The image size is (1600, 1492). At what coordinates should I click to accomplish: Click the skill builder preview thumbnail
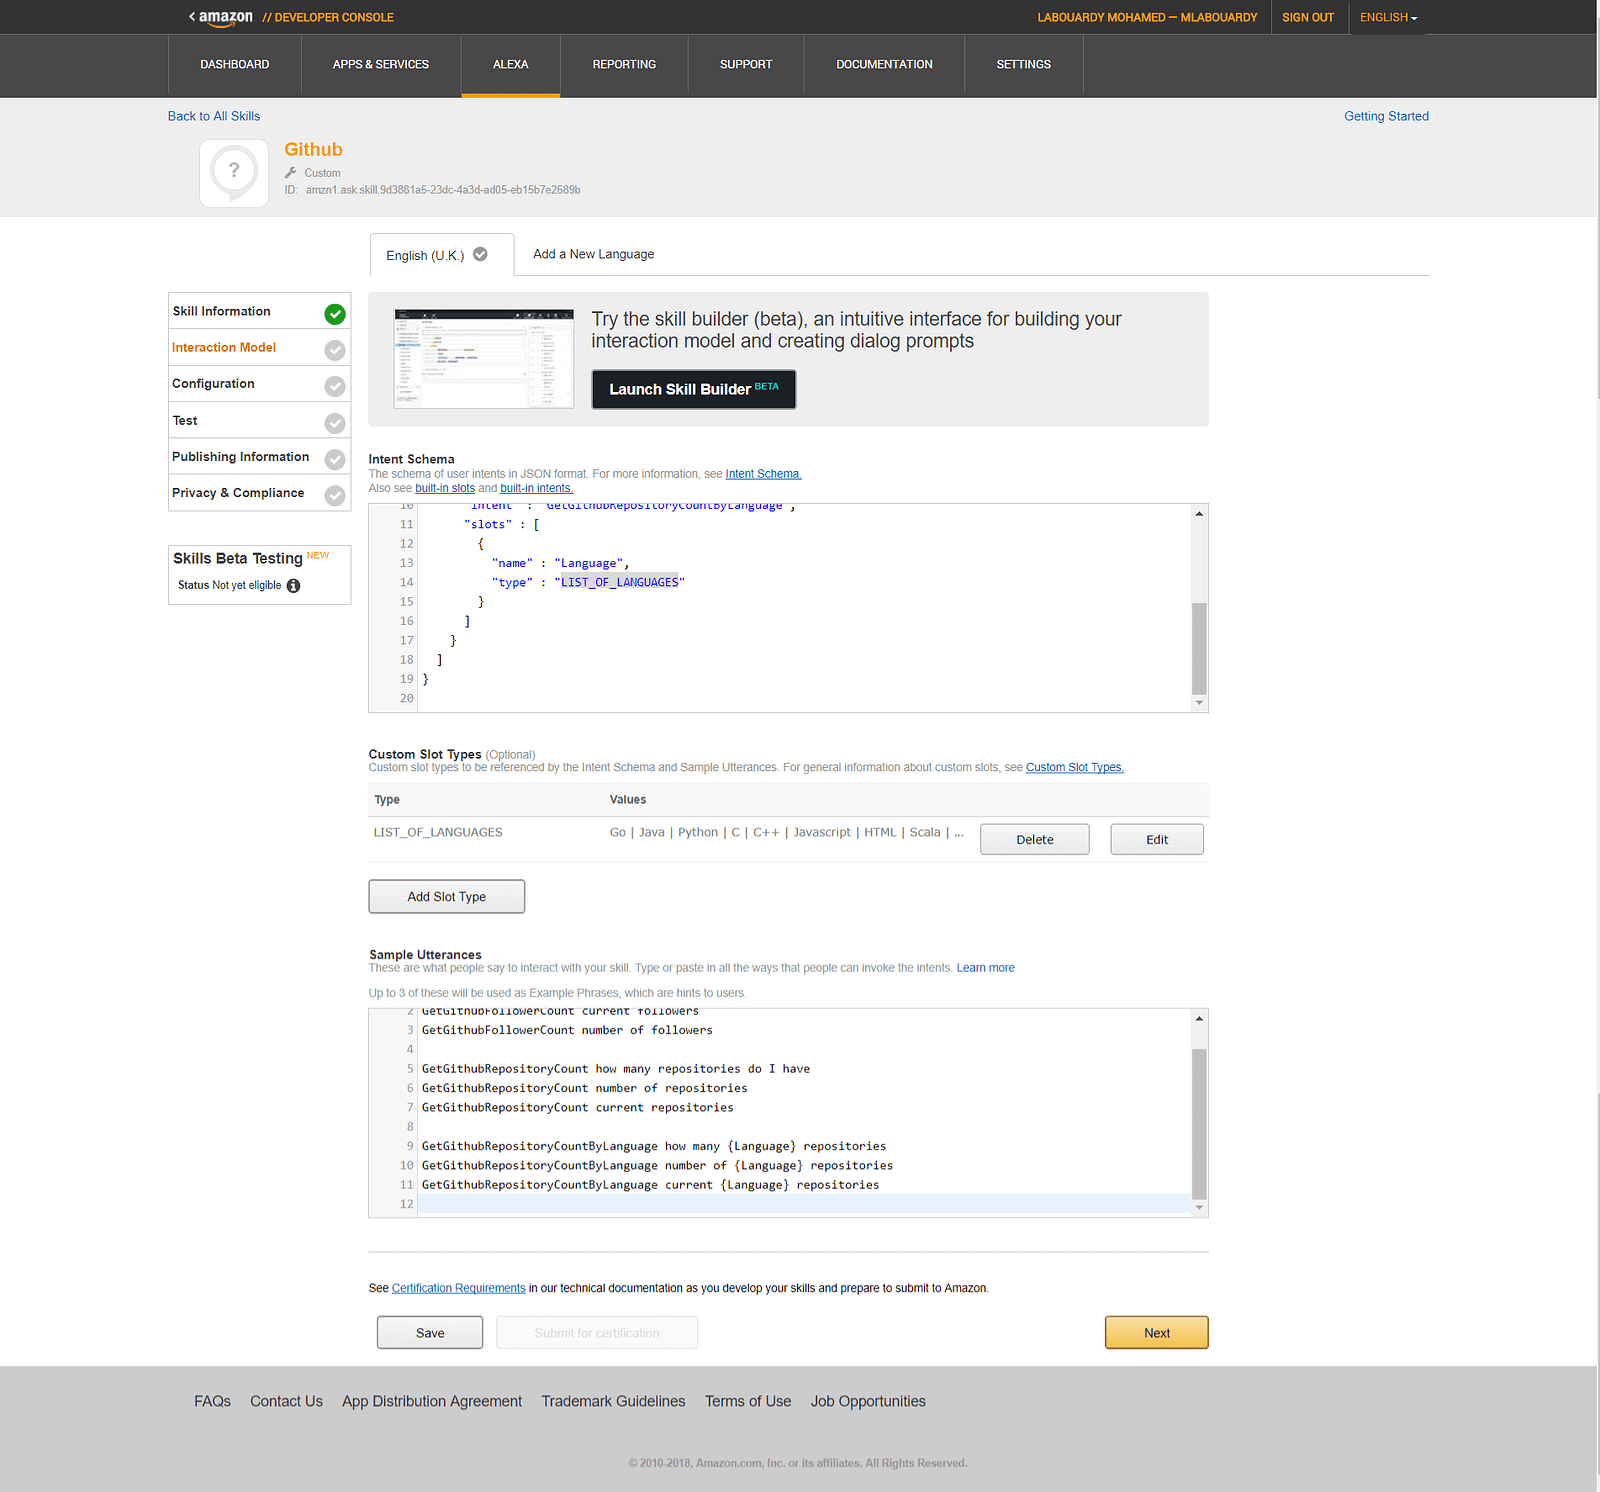pyautogui.click(x=484, y=359)
